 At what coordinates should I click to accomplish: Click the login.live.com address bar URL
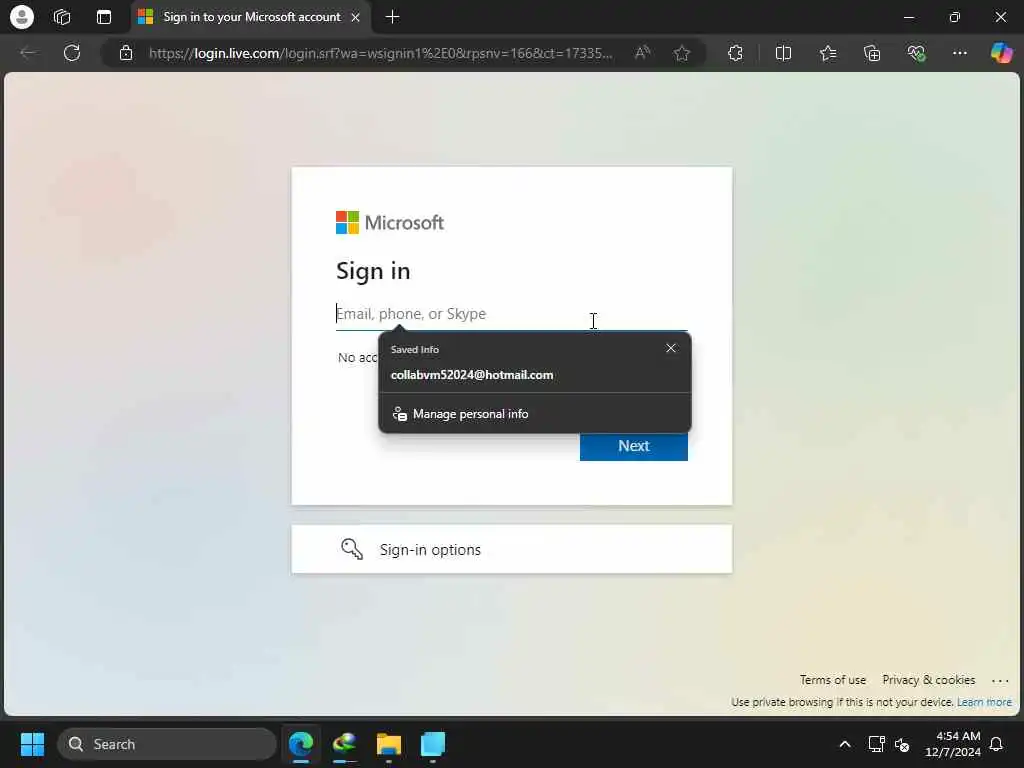pyautogui.click(x=380, y=53)
